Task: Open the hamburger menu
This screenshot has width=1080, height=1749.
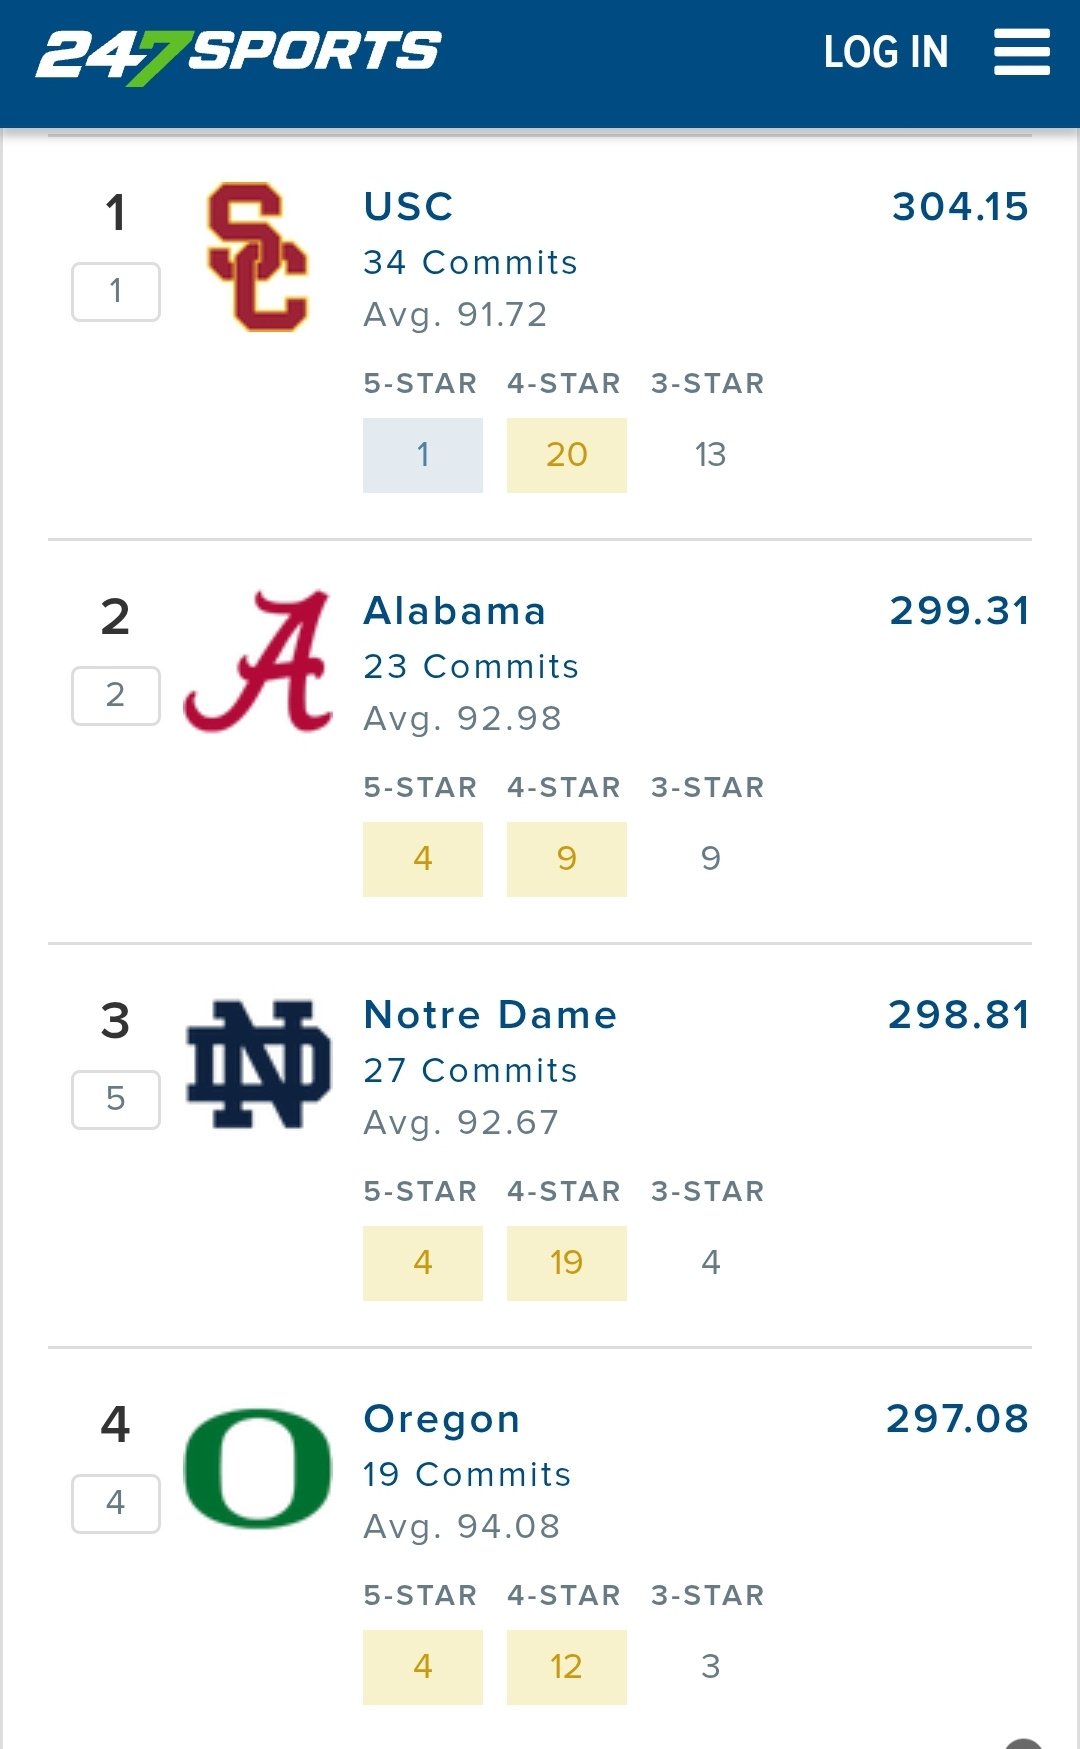Action: click(x=1021, y=52)
